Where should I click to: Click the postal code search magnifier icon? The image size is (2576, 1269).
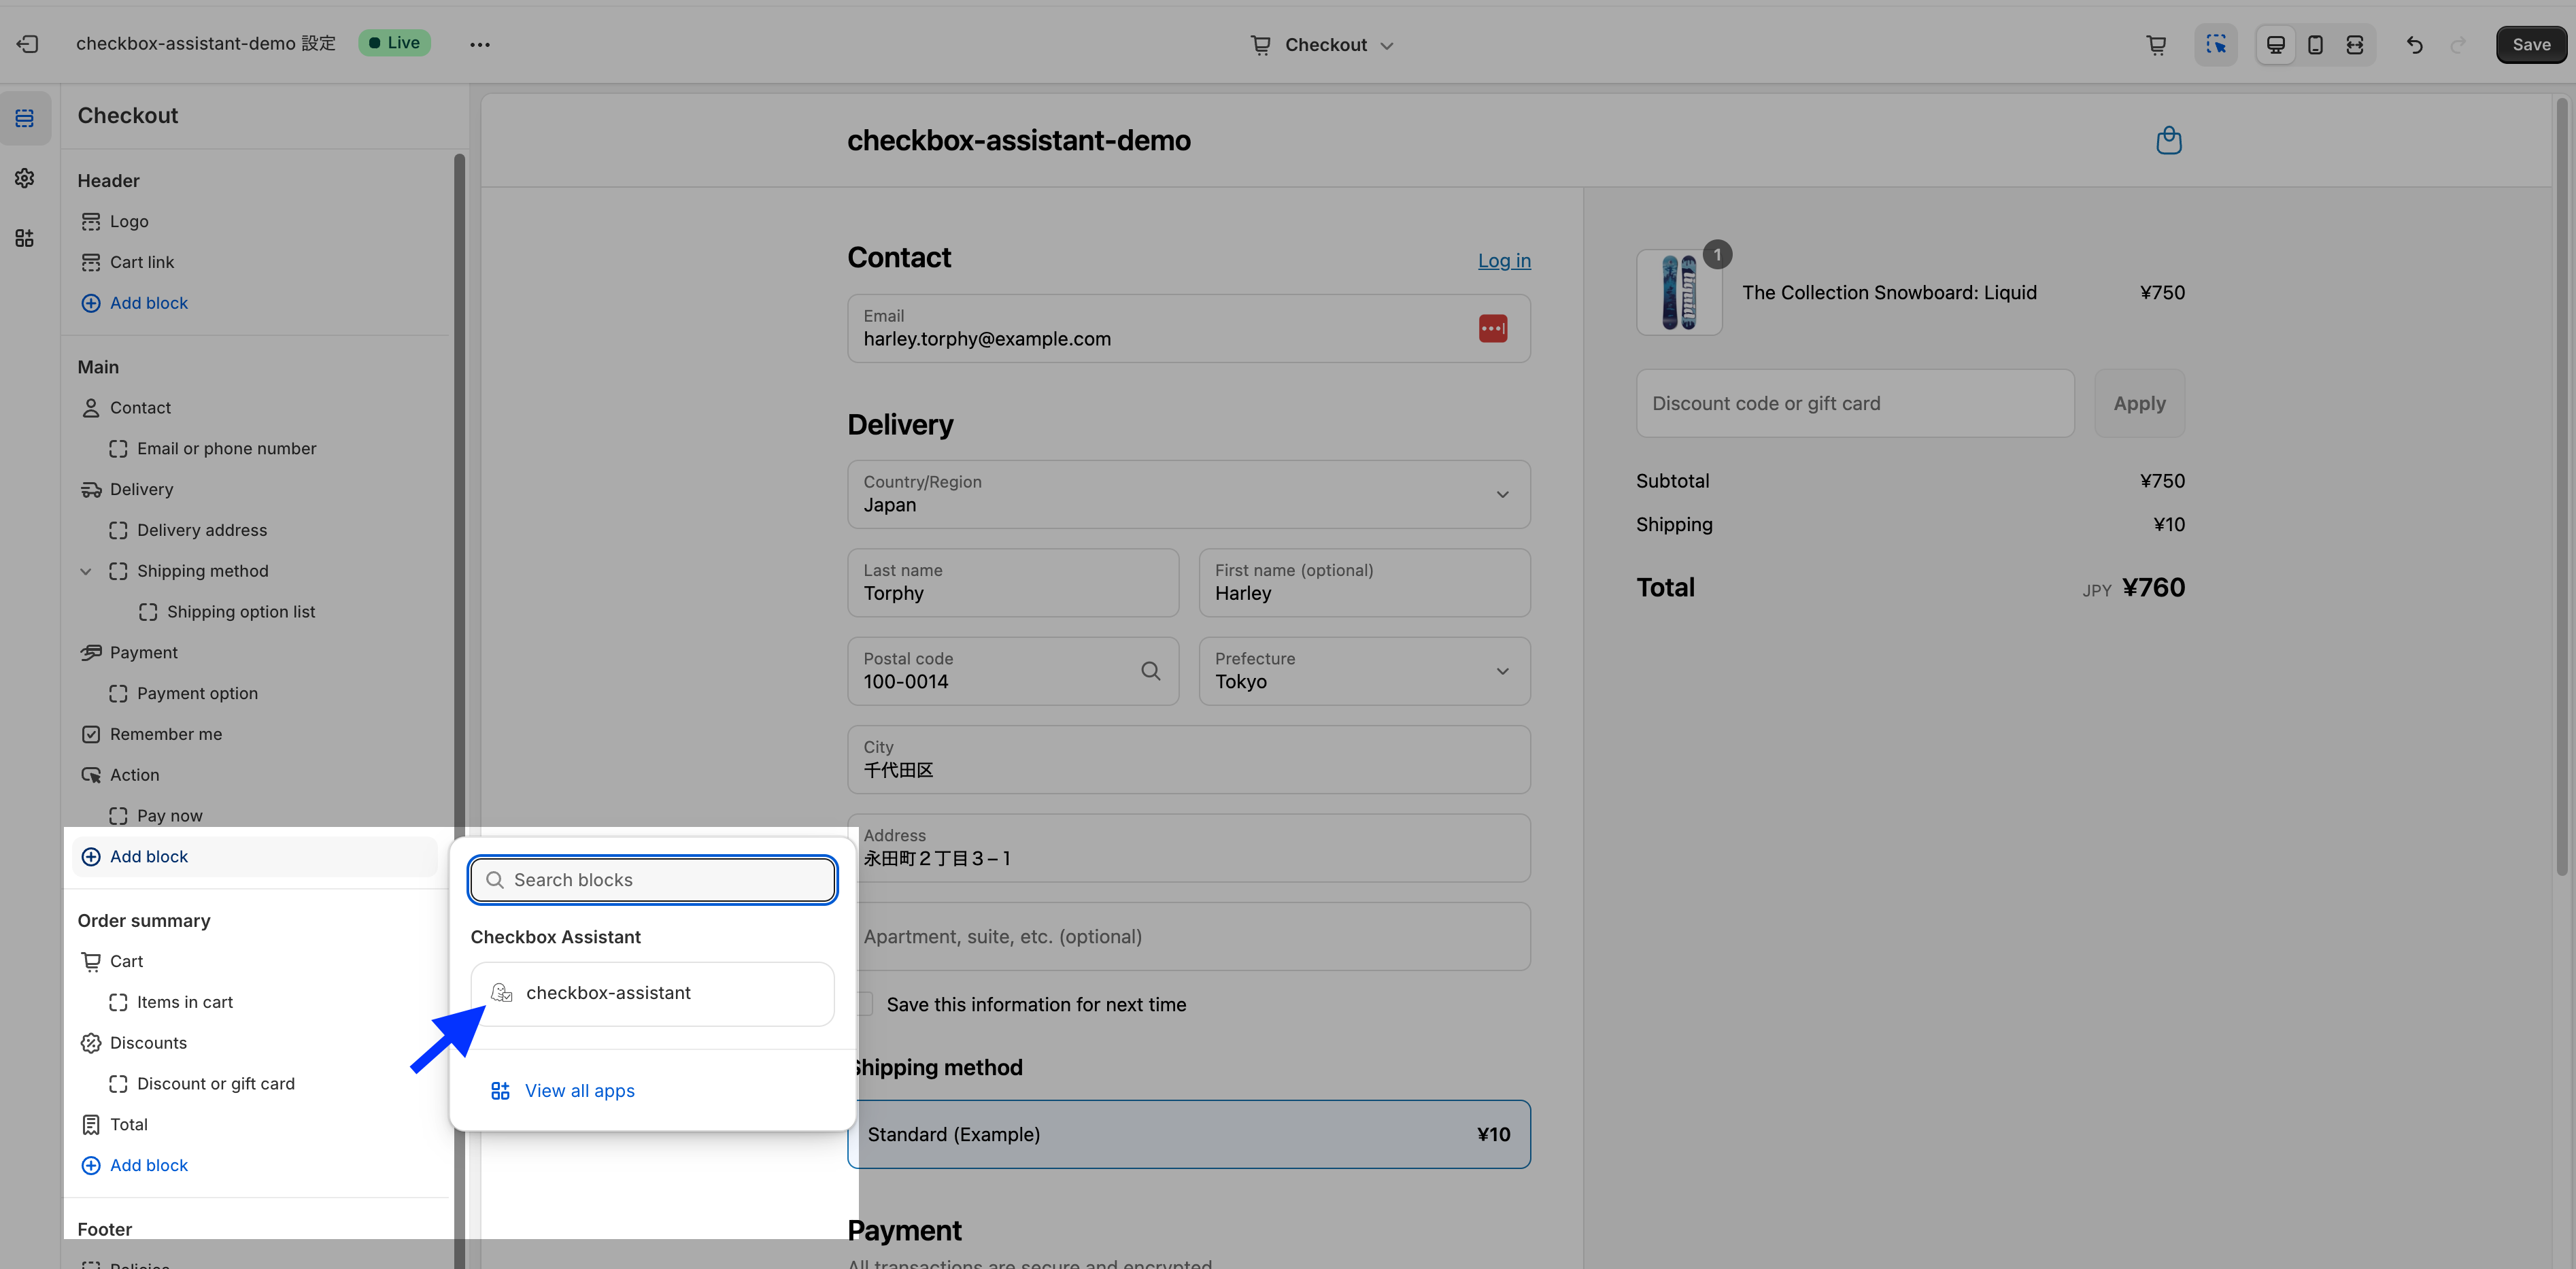coord(1150,671)
